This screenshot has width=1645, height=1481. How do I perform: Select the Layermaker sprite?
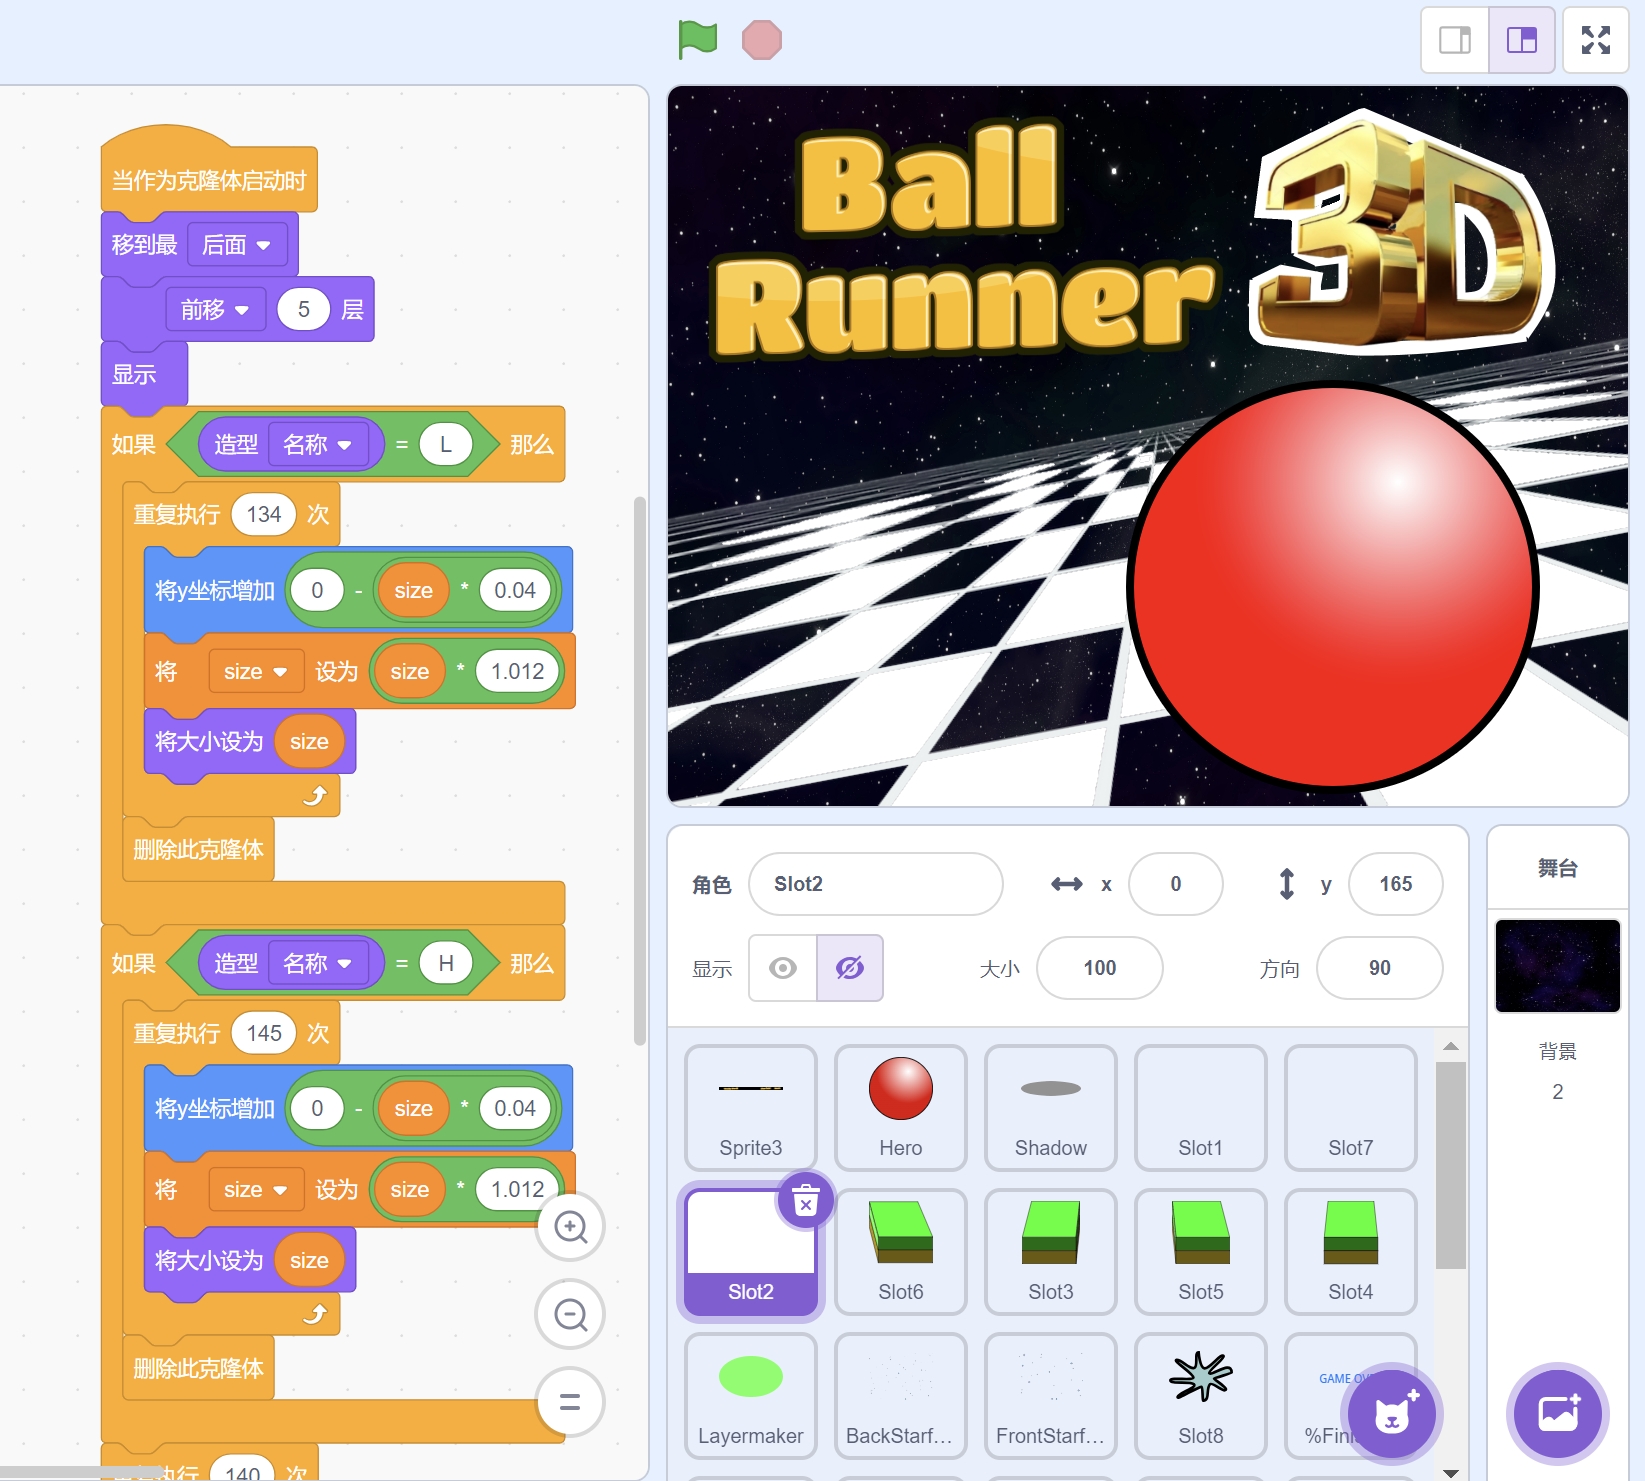click(x=750, y=1395)
